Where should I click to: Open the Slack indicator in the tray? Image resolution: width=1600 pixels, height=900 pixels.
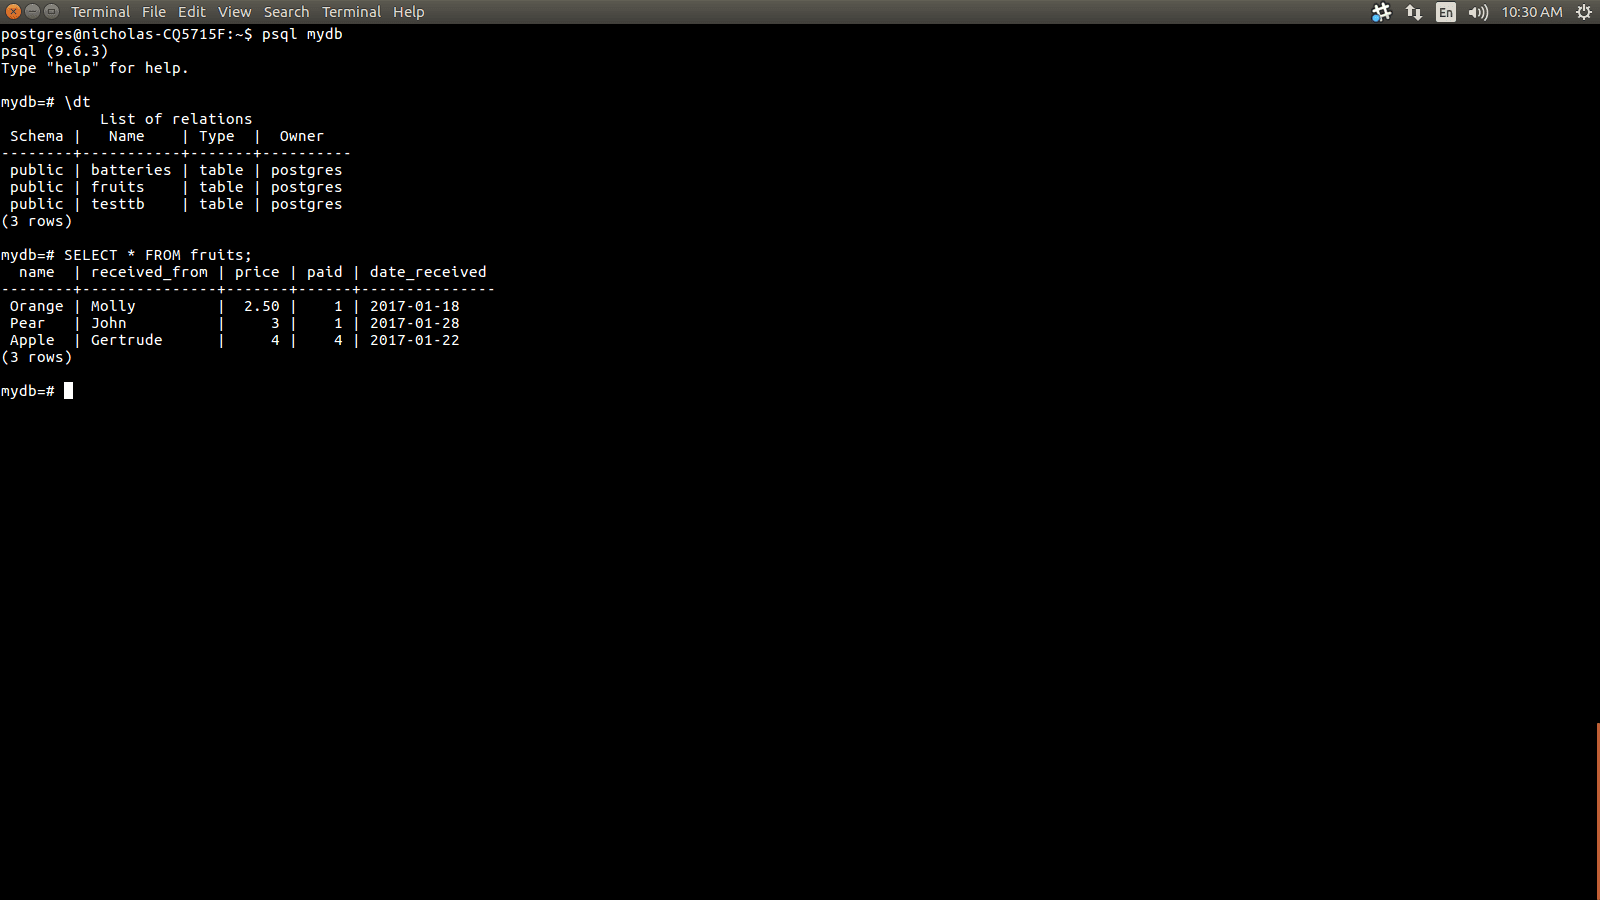pos(1381,12)
